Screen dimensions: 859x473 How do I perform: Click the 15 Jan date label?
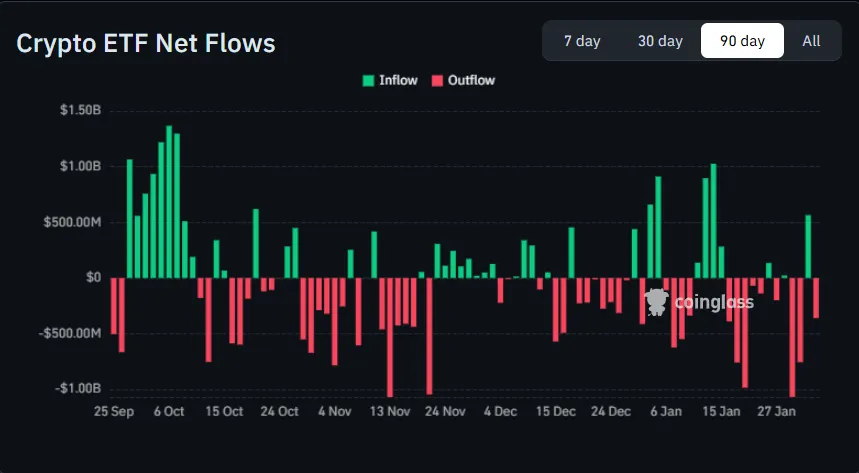721,412
